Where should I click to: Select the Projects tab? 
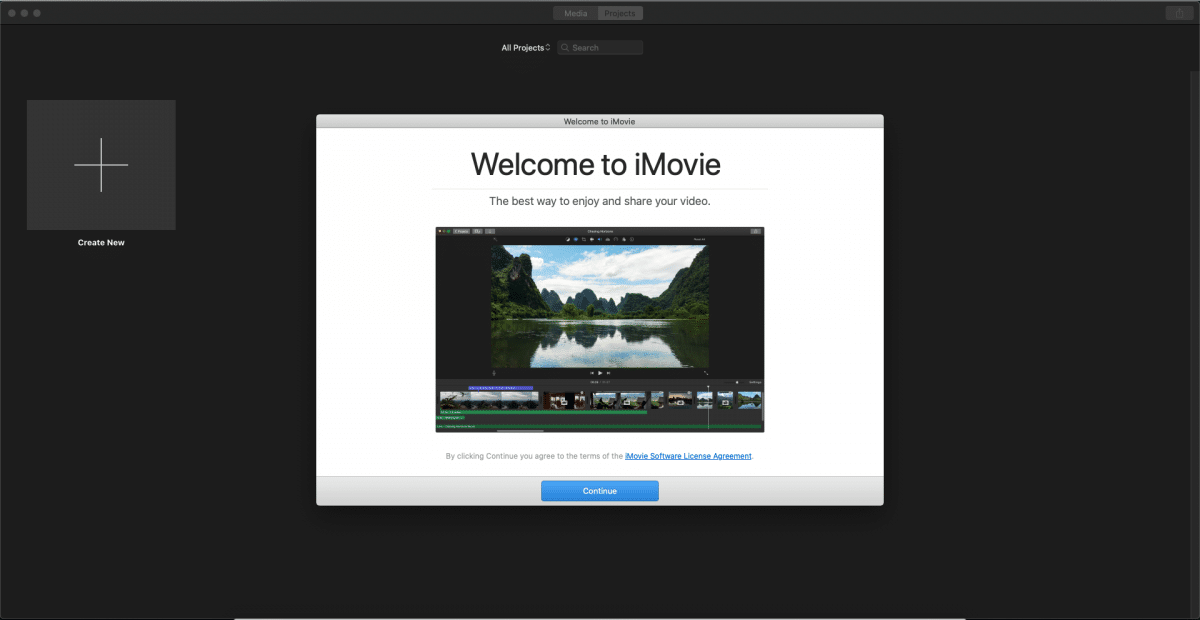(619, 13)
